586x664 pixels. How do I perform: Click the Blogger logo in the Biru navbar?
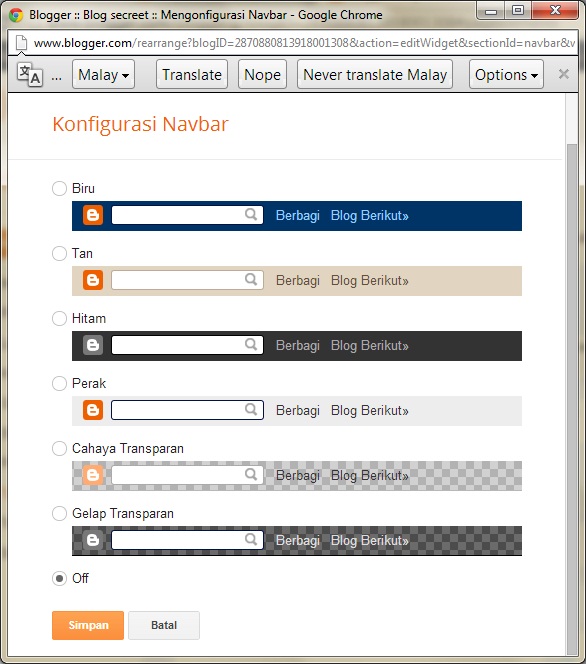click(x=93, y=216)
